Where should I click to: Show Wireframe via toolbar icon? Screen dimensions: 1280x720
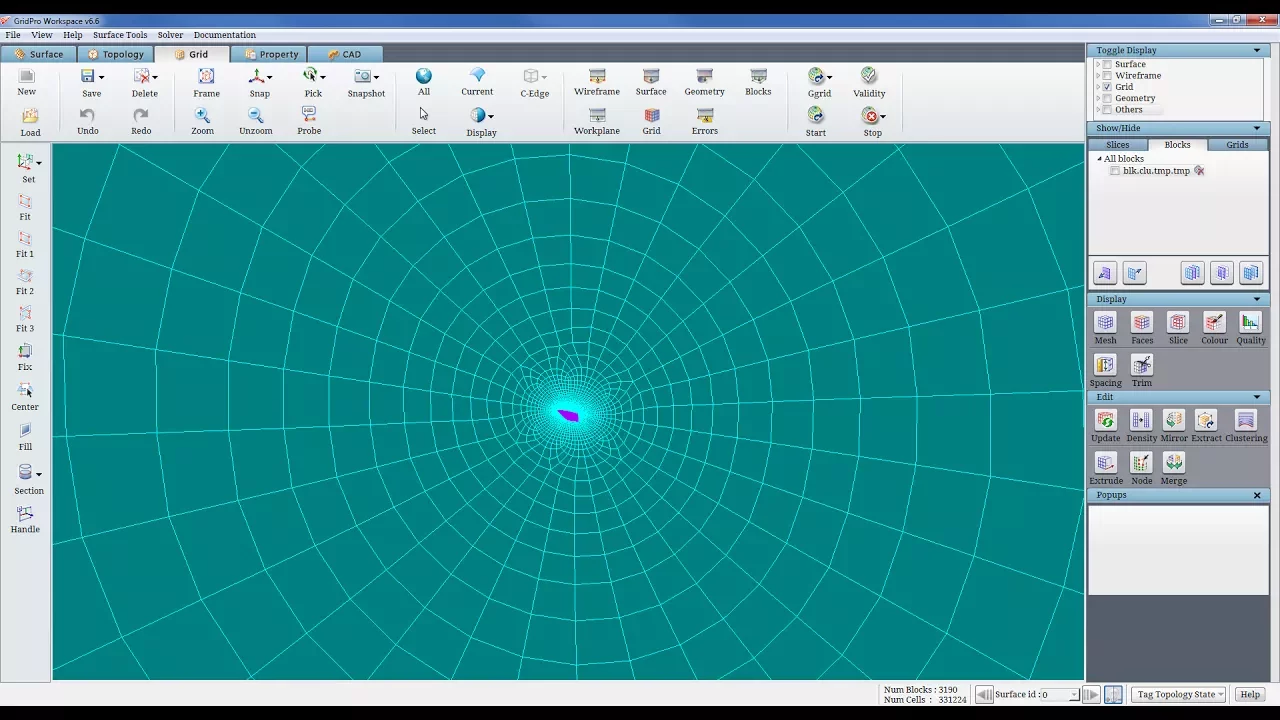tap(597, 76)
